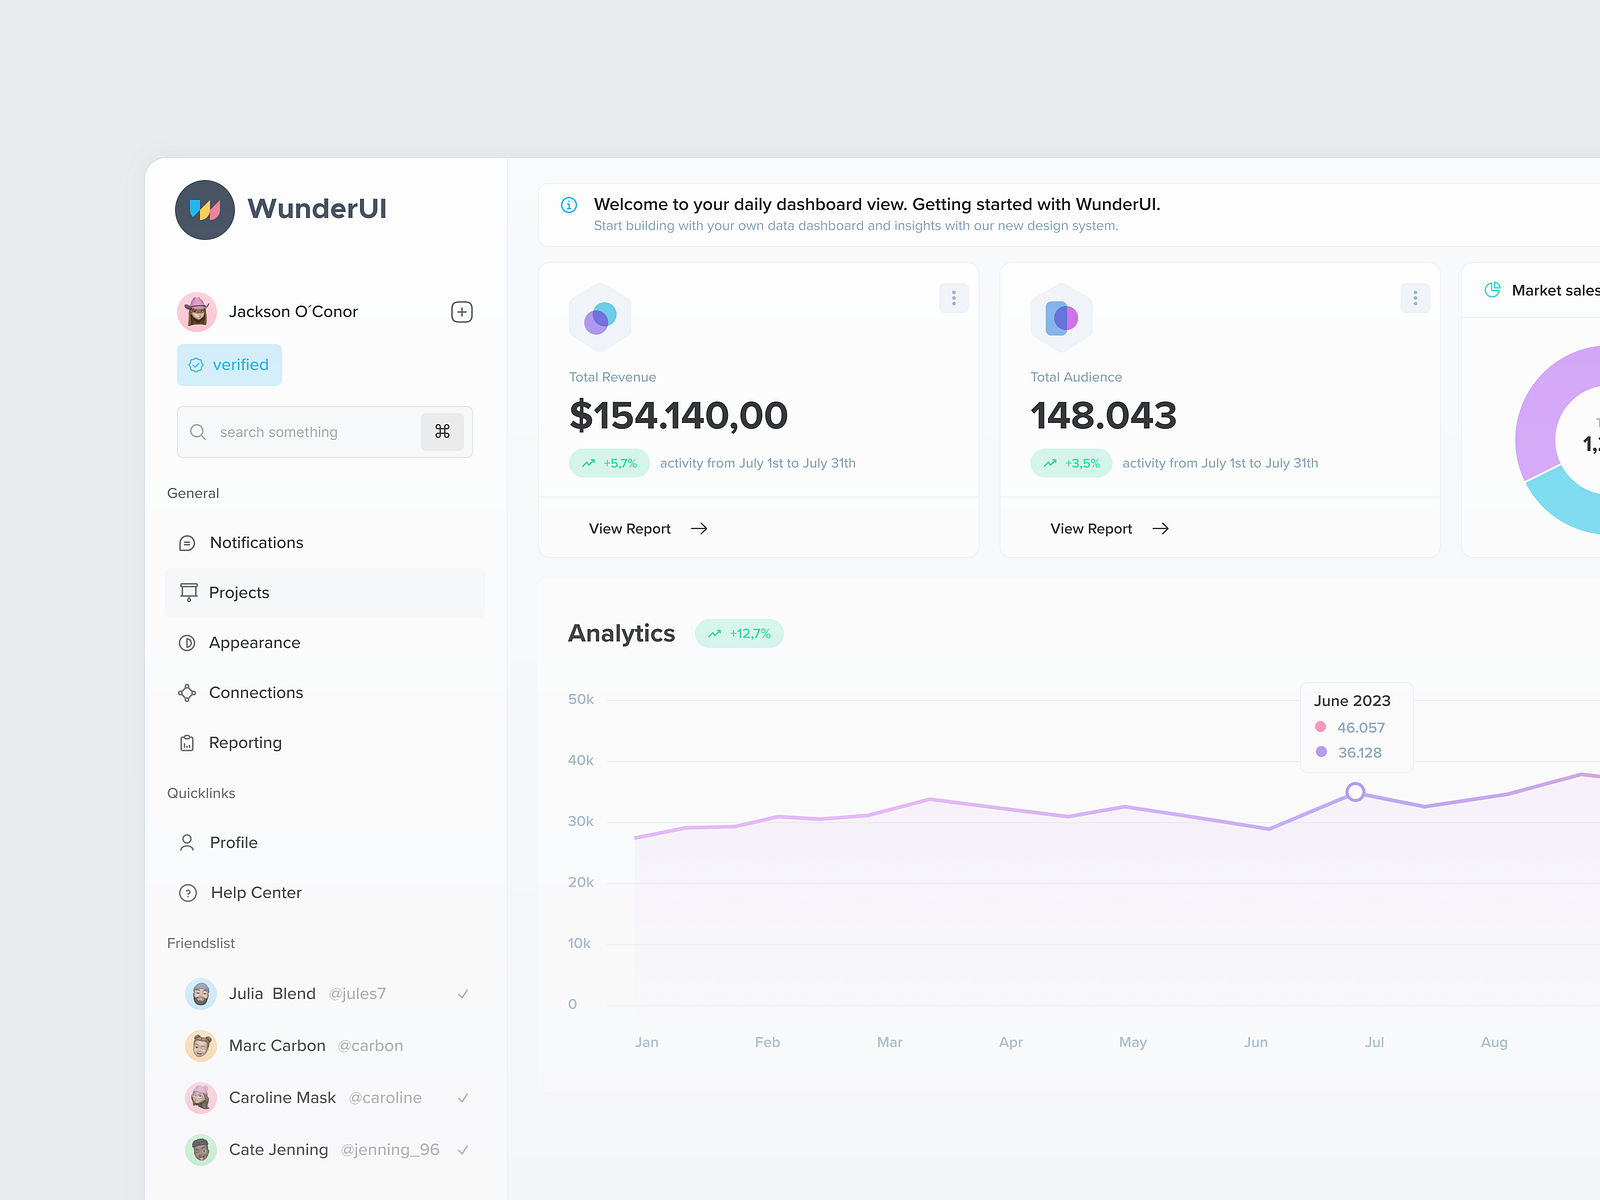This screenshot has width=1600, height=1200.
Task: Toggle the verified badge on Jackson O'Conor
Action: pos(229,364)
